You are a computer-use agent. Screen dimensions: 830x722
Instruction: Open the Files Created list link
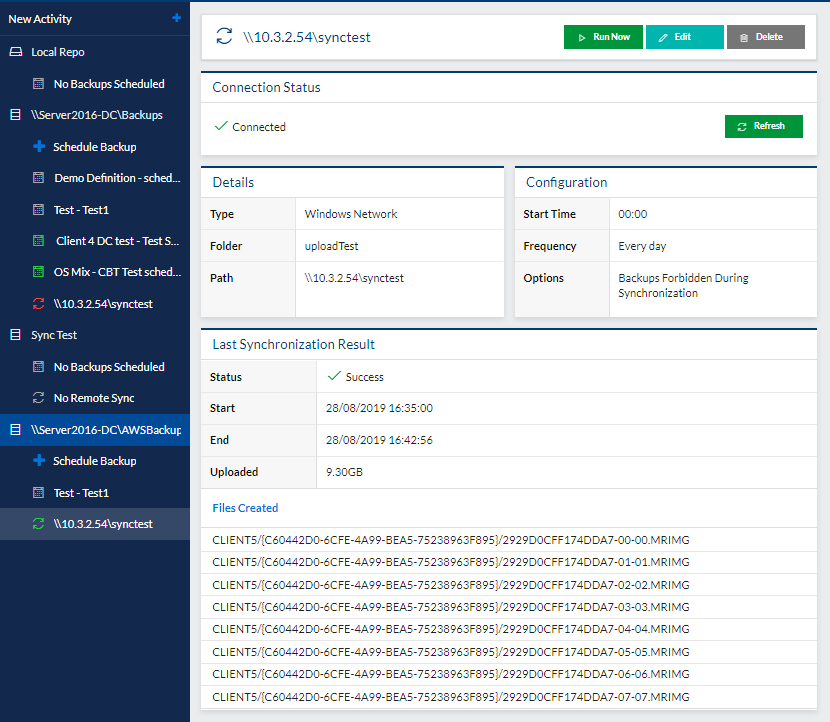pyautogui.click(x=245, y=508)
